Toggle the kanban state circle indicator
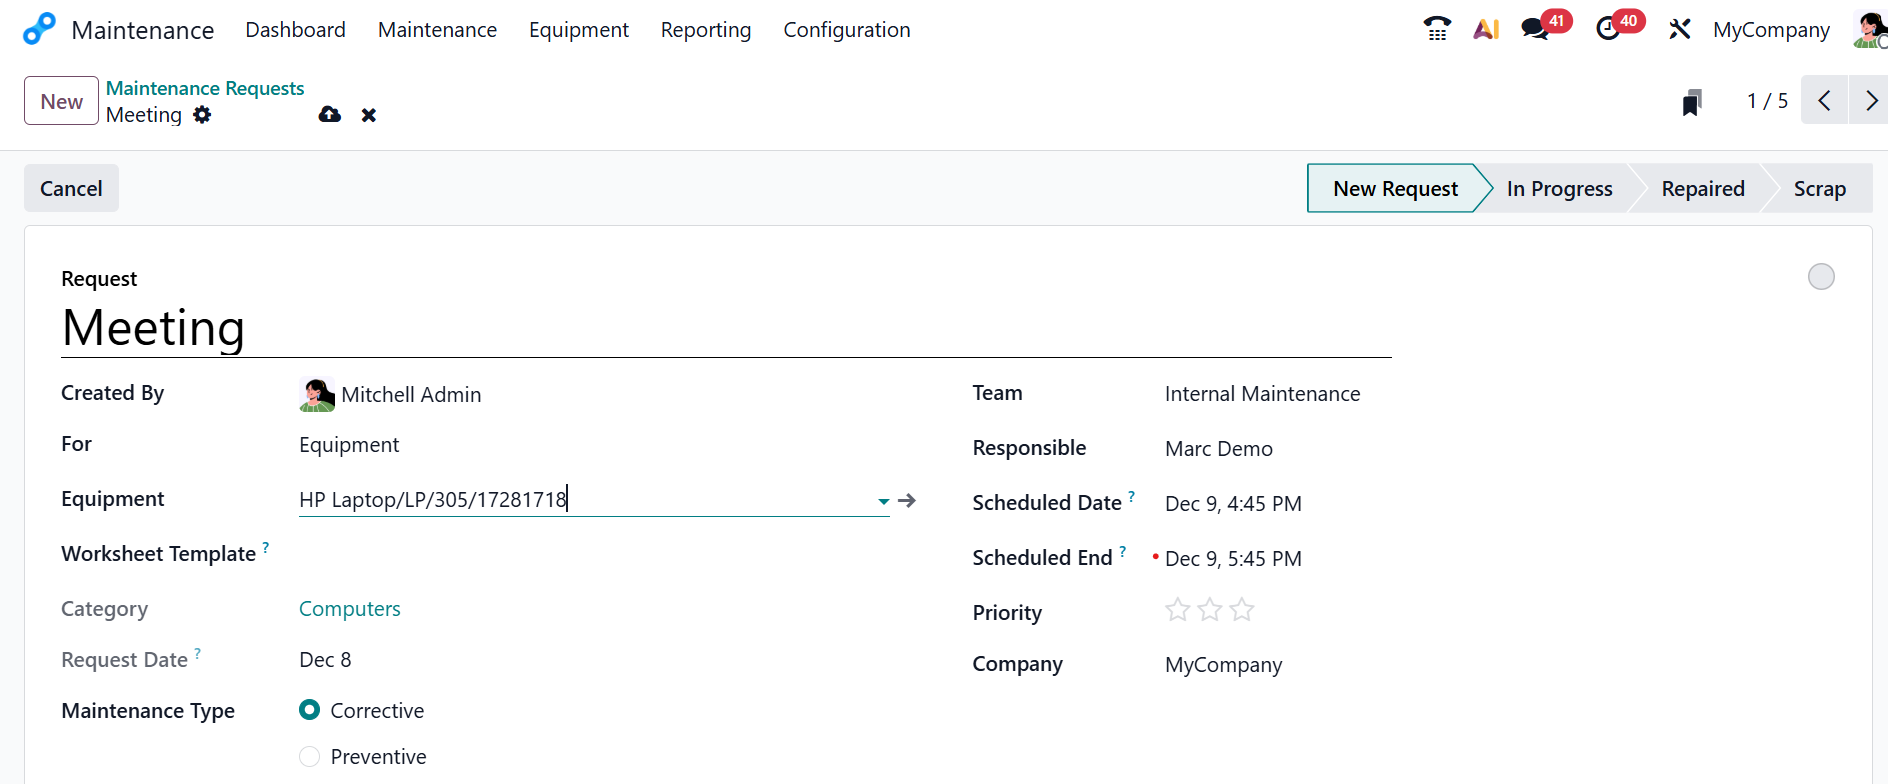The image size is (1888, 784). pyautogui.click(x=1821, y=276)
